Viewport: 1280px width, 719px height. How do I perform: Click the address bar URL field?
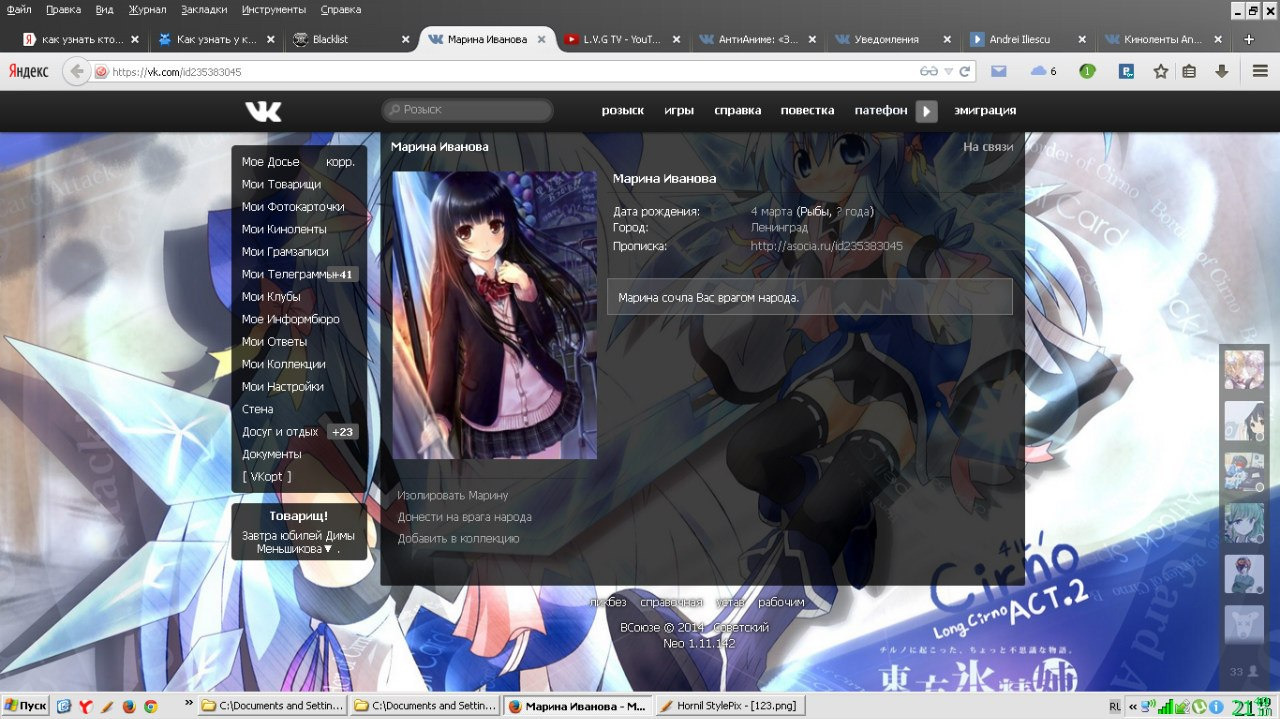coord(510,72)
